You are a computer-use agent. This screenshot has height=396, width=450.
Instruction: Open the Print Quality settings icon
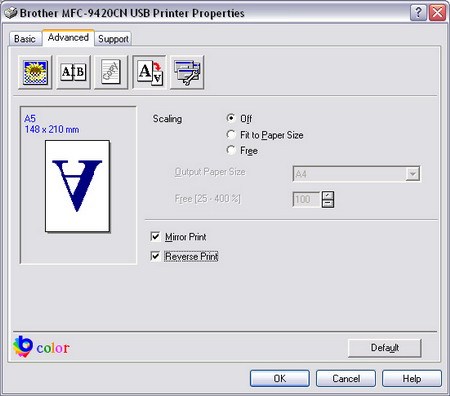point(35,72)
